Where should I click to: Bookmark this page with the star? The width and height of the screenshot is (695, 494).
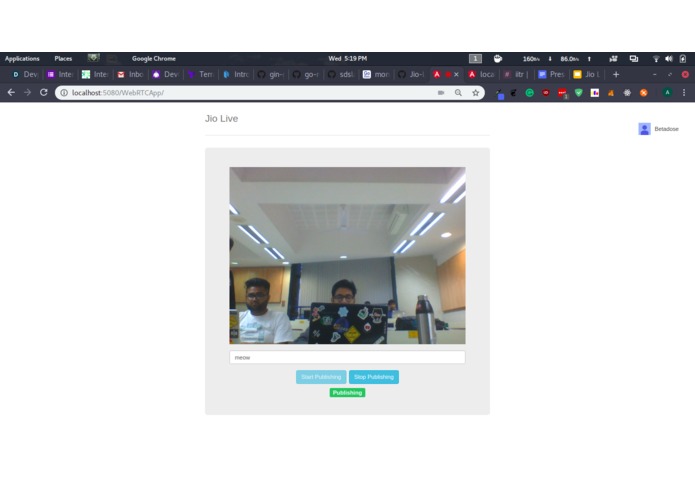pyautogui.click(x=476, y=93)
